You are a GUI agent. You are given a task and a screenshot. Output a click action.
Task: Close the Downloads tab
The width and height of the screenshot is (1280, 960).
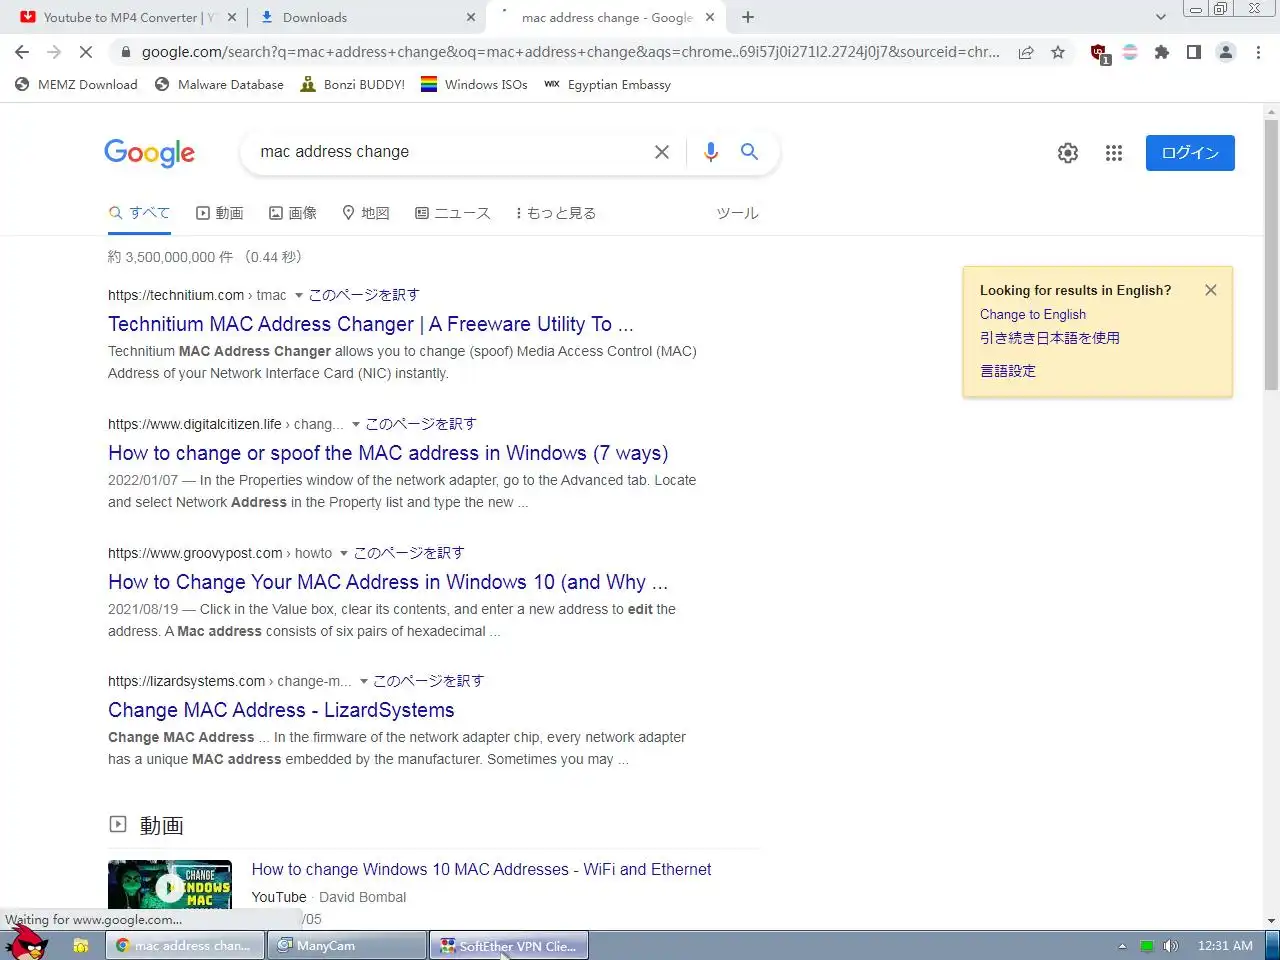tap(471, 17)
